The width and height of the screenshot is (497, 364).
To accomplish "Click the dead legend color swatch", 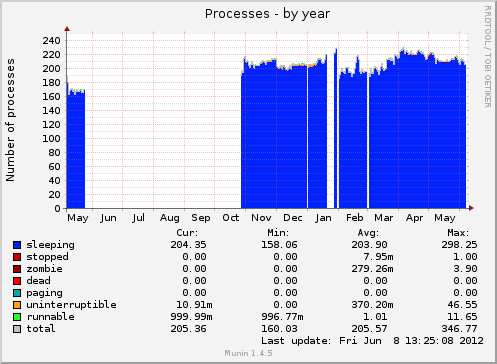I will [17, 281].
